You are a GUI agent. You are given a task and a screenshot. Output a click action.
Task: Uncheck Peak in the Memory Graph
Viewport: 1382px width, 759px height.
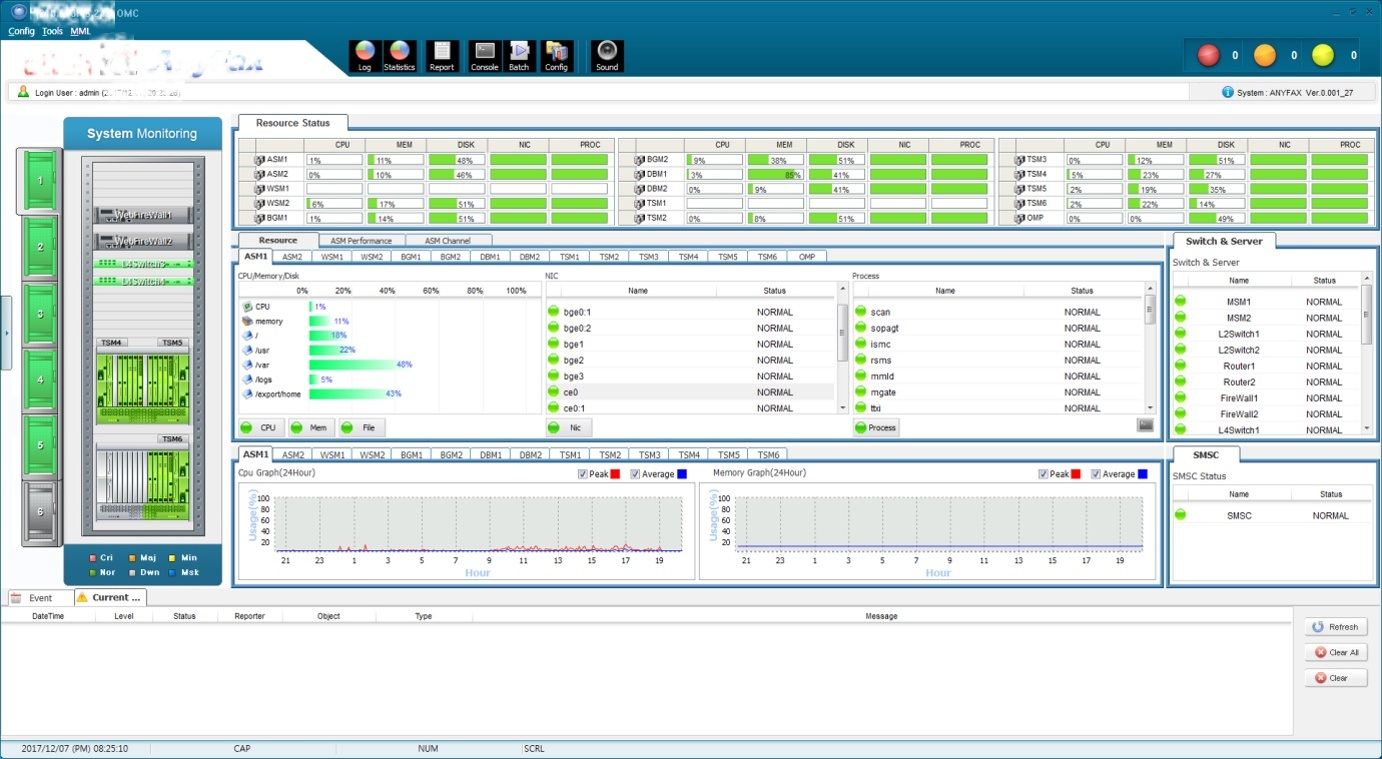[1044, 474]
